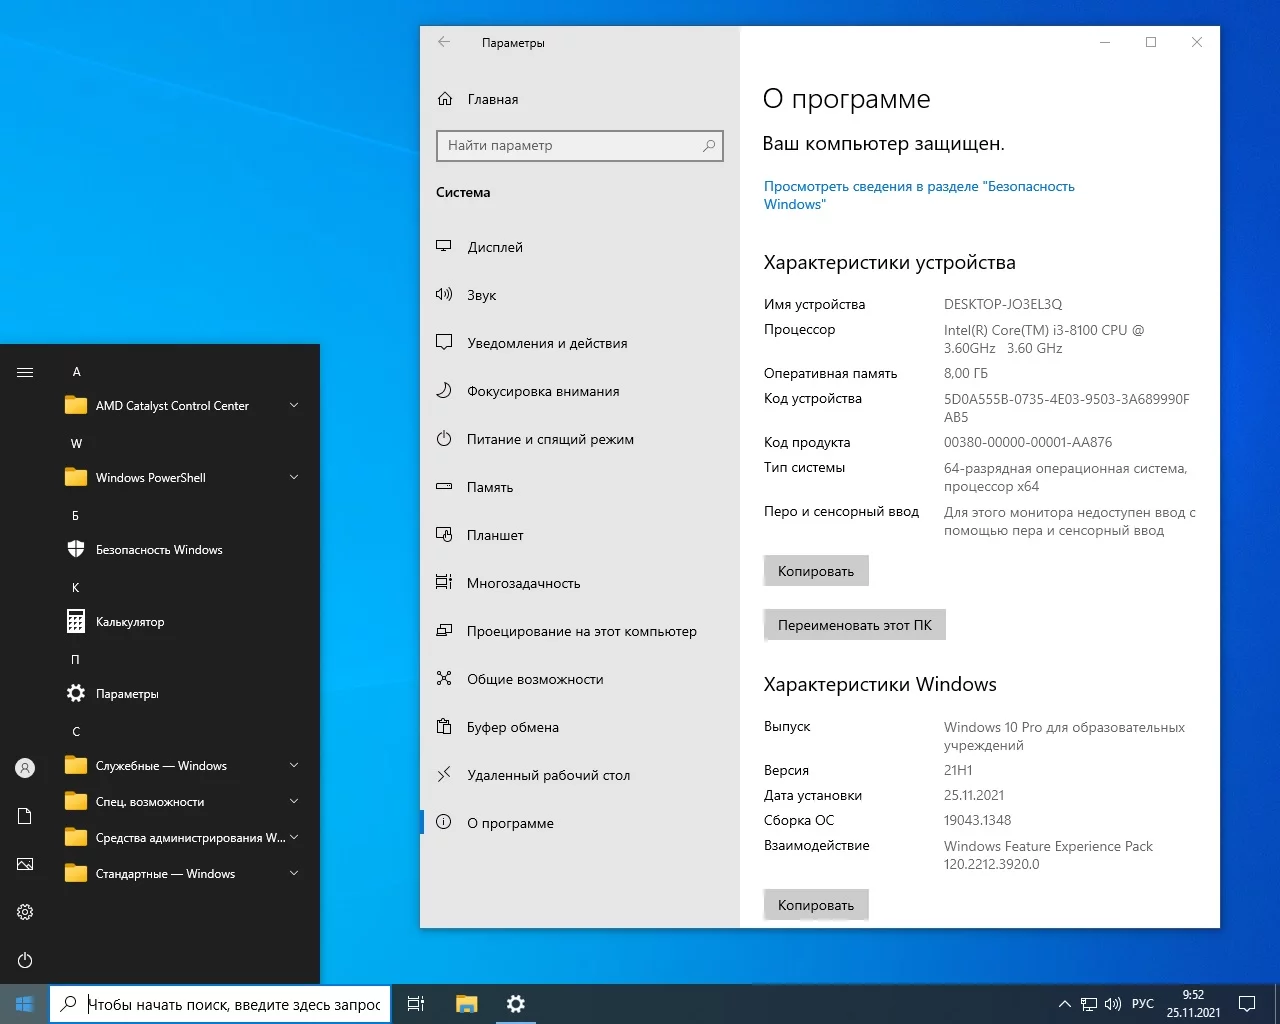Expand Средства администрирования Windows folder
The height and width of the screenshot is (1024, 1280).
[x=294, y=837]
